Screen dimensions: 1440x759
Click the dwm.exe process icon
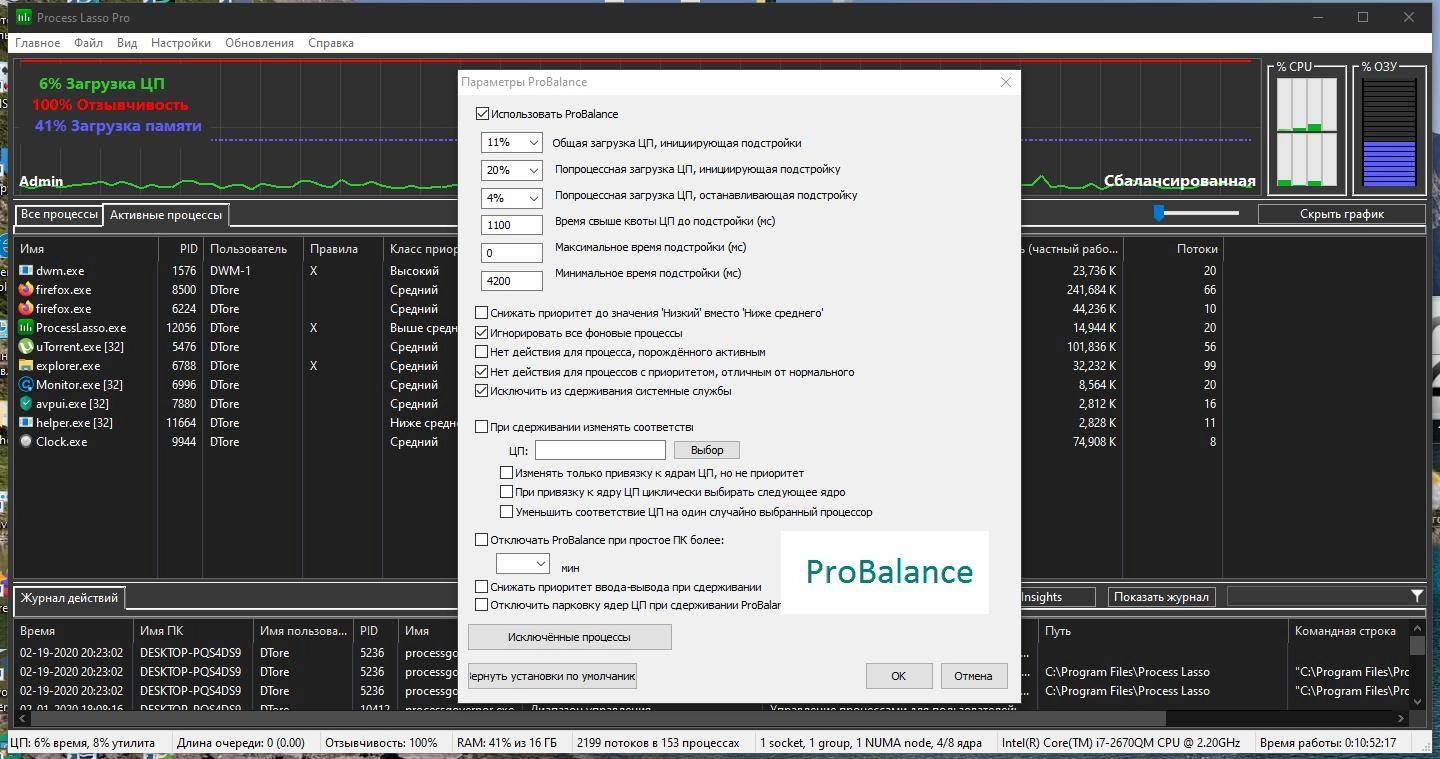click(26, 270)
